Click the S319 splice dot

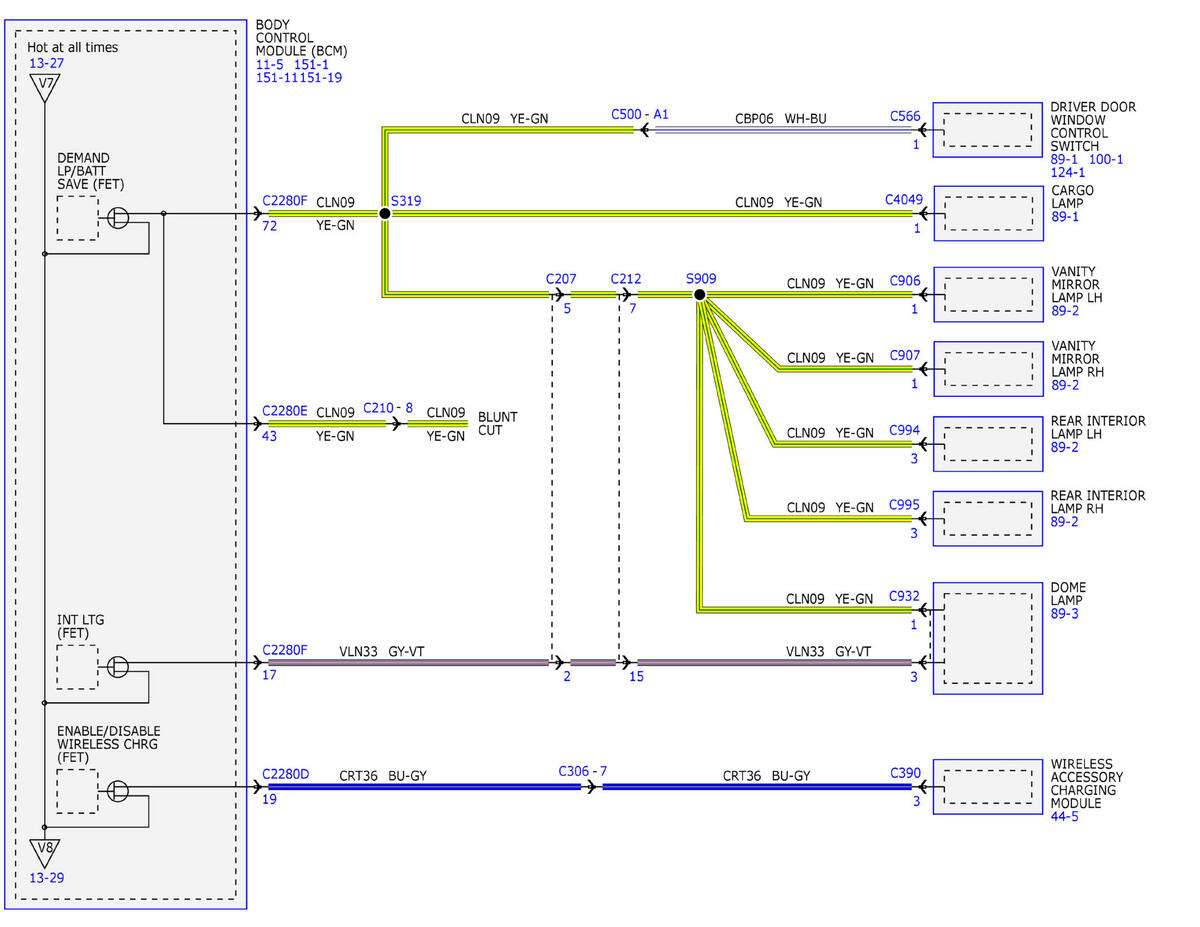[384, 213]
